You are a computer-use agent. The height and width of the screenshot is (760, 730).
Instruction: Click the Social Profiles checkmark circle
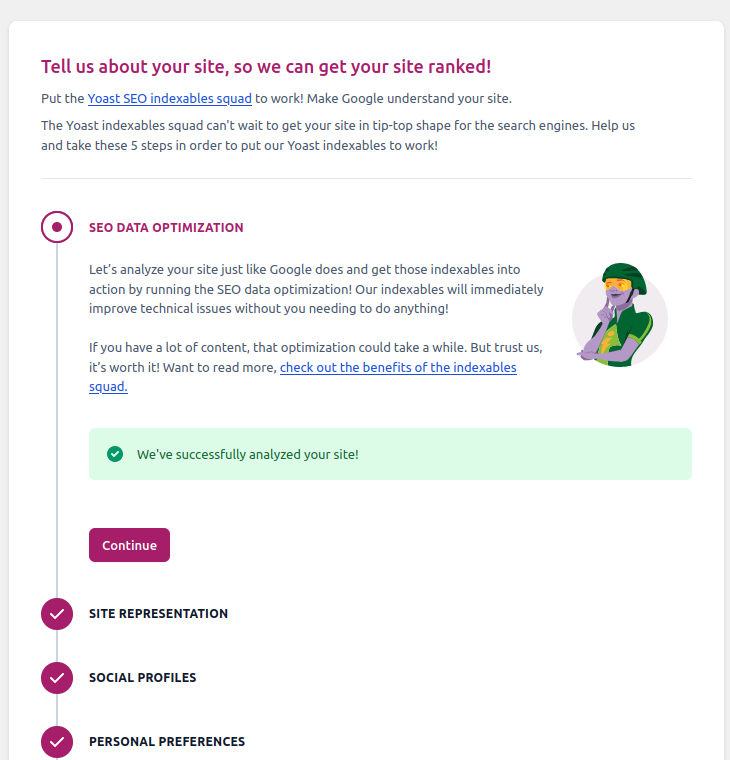tap(57, 678)
